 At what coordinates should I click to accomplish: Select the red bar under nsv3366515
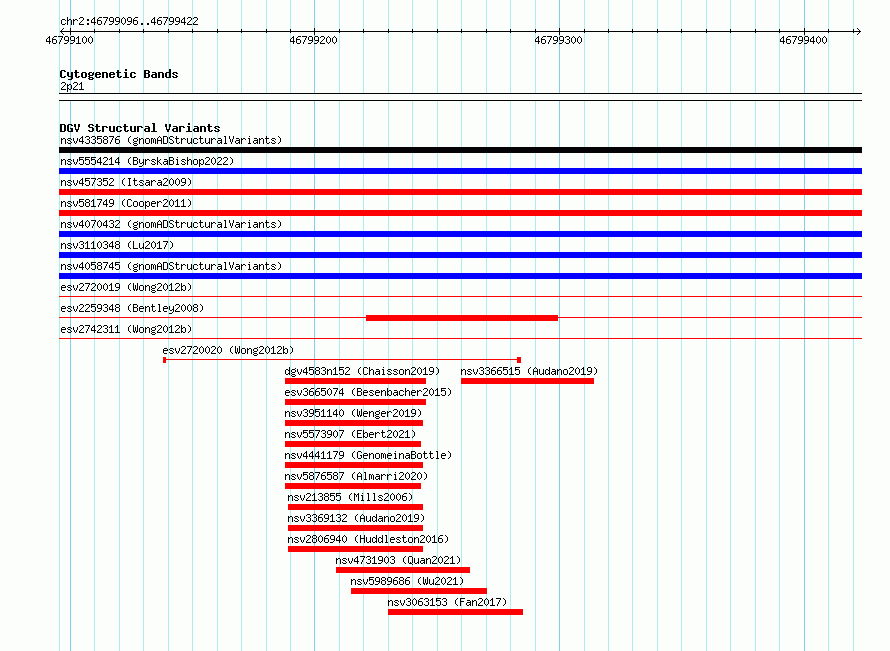(527, 381)
